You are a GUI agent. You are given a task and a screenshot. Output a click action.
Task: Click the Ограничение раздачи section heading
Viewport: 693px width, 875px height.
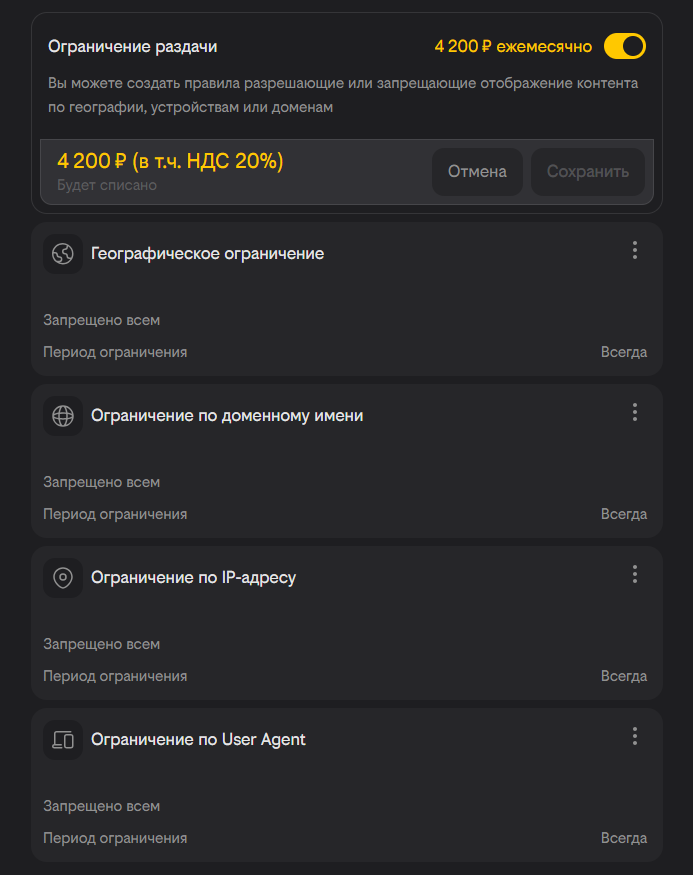point(132,47)
